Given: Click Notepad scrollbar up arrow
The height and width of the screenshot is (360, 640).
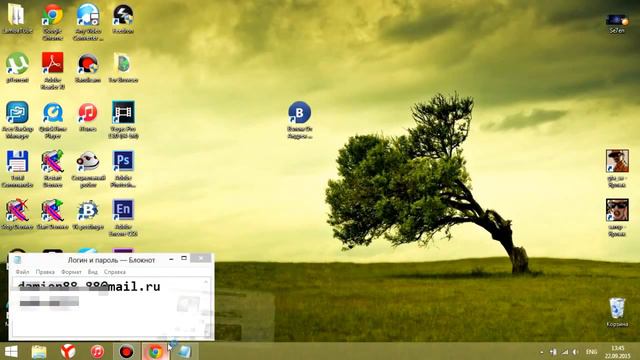Looking at the screenshot, I should click(x=207, y=282).
